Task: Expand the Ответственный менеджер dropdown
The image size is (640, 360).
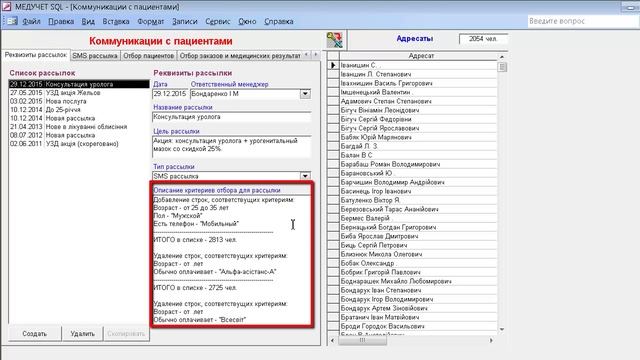Action: [x=305, y=94]
